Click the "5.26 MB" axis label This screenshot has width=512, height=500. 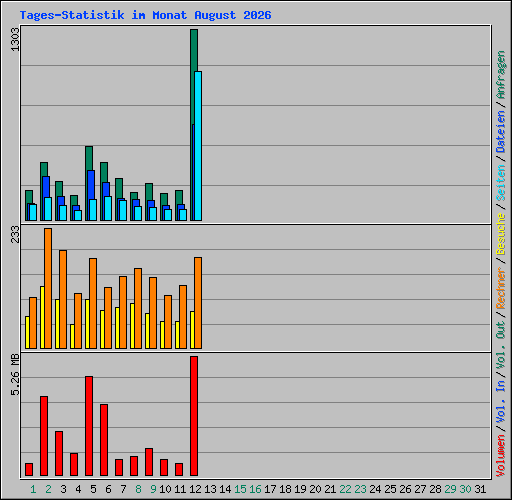click(15, 375)
